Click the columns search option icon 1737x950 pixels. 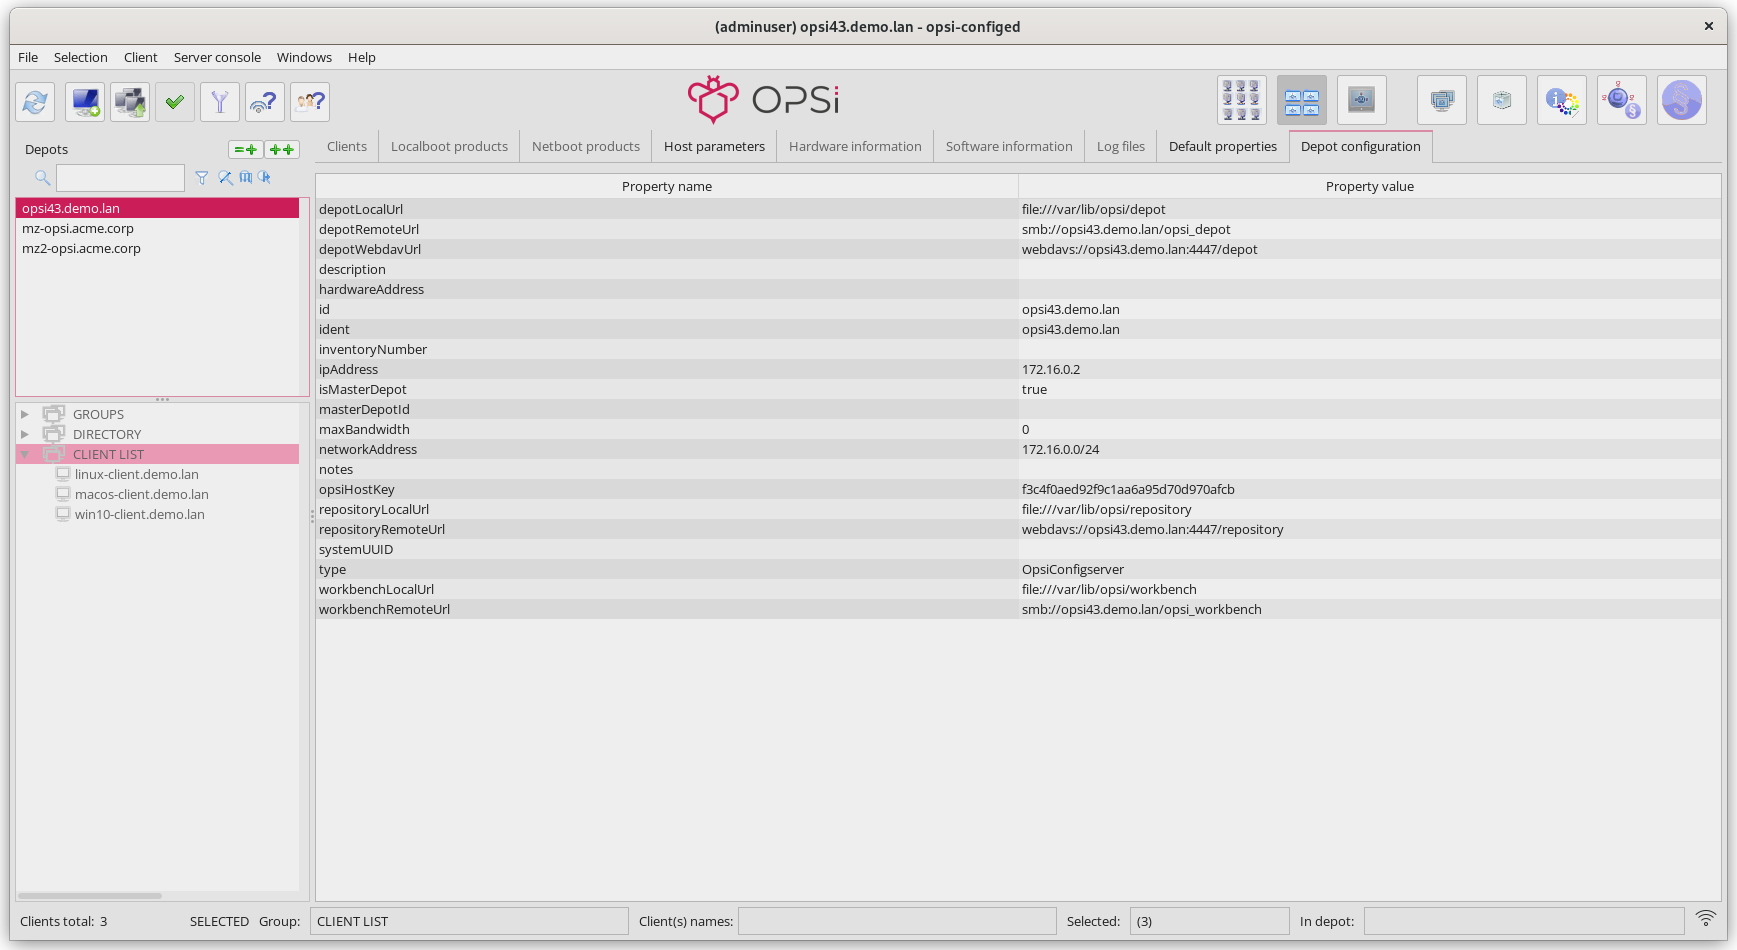pos(246,178)
